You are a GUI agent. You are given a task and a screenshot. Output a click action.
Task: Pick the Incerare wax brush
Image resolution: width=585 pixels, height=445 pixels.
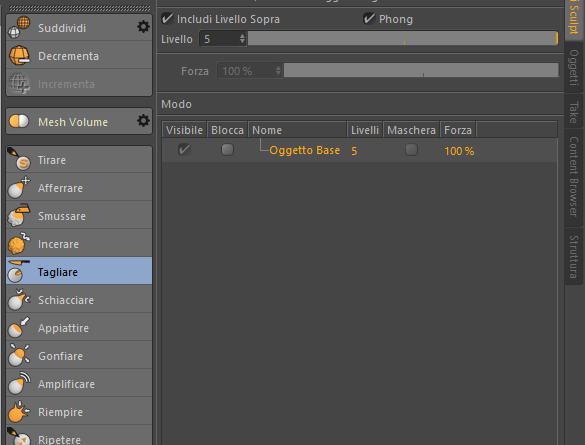coord(79,244)
